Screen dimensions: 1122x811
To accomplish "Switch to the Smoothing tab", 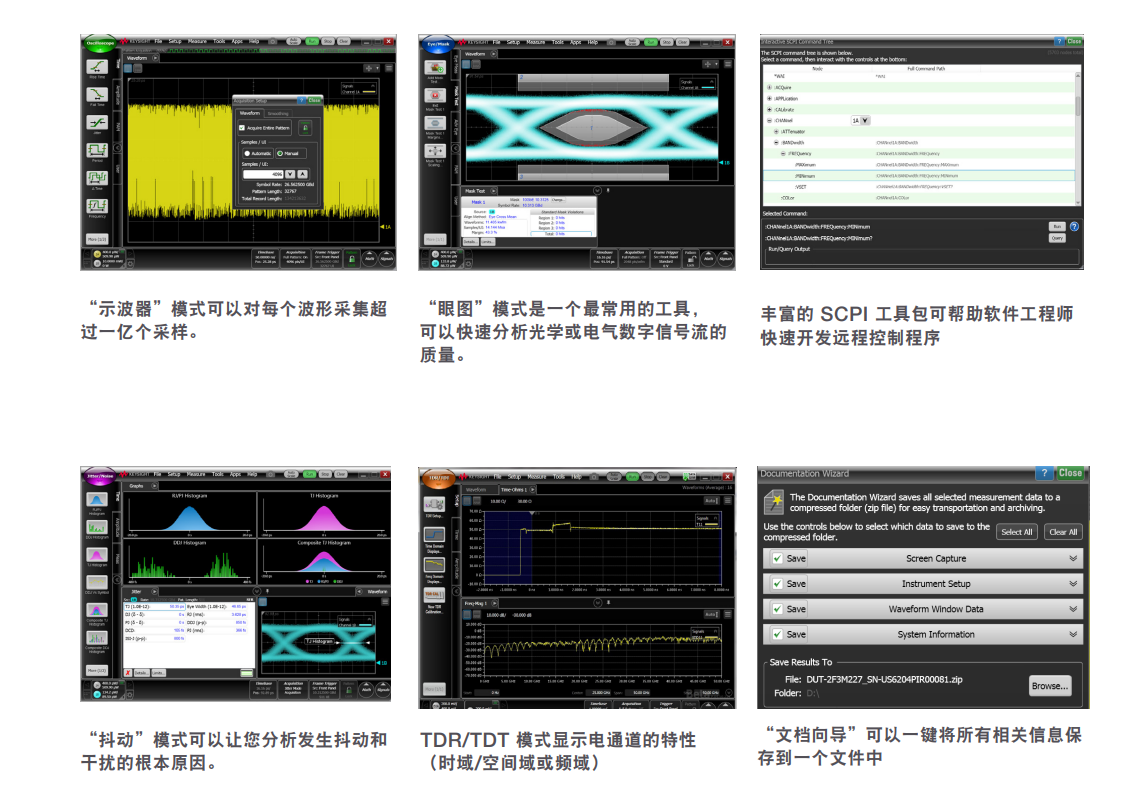I will (278, 113).
